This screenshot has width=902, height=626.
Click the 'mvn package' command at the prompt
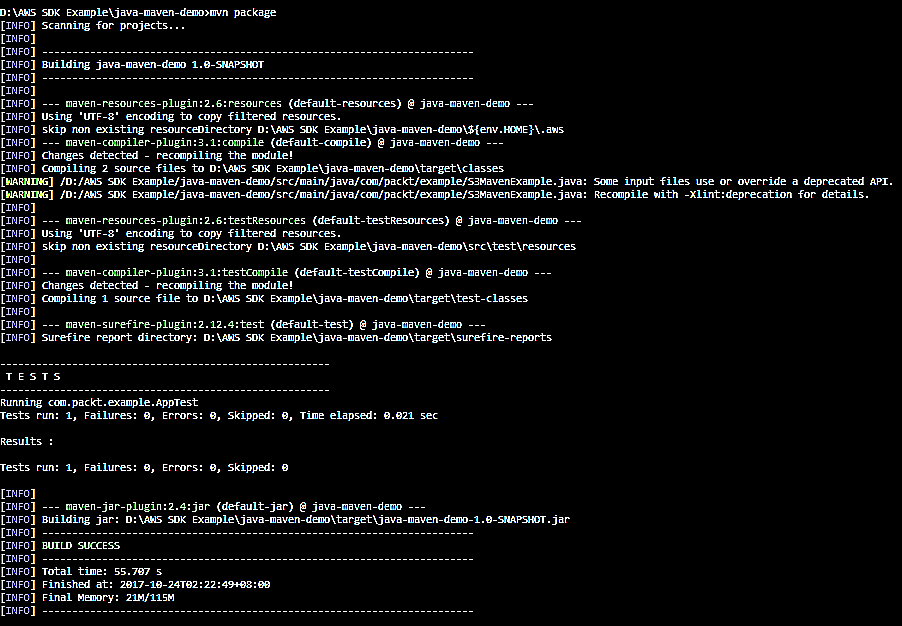[x=243, y=12]
